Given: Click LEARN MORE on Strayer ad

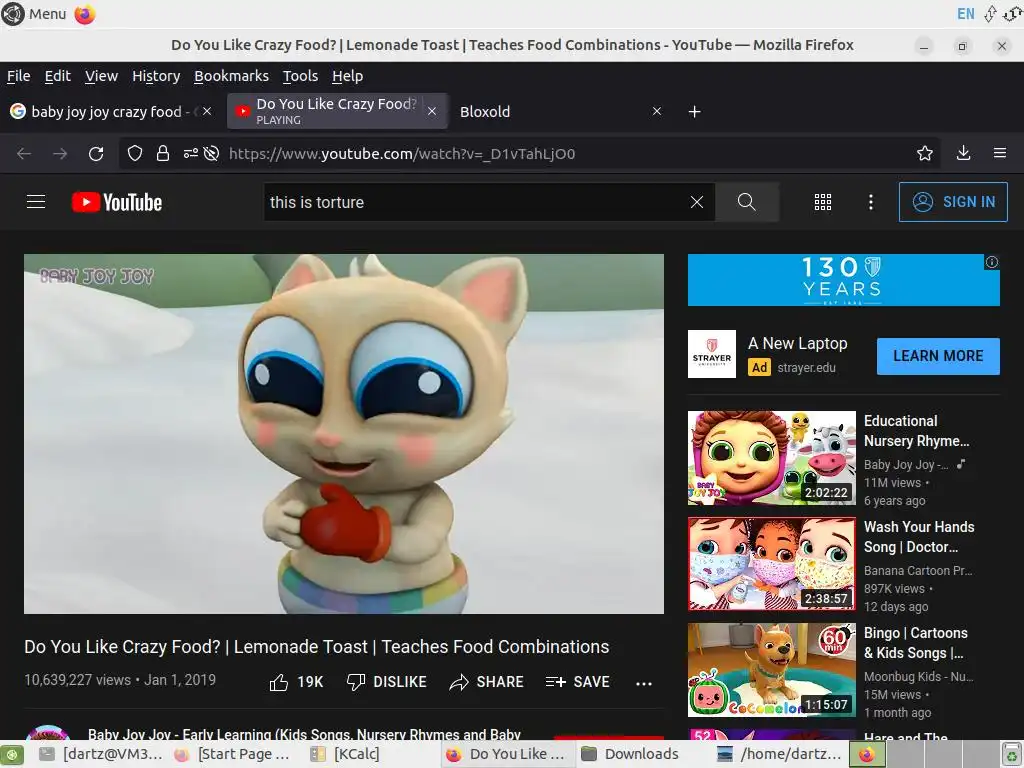Looking at the screenshot, I should point(938,356).
